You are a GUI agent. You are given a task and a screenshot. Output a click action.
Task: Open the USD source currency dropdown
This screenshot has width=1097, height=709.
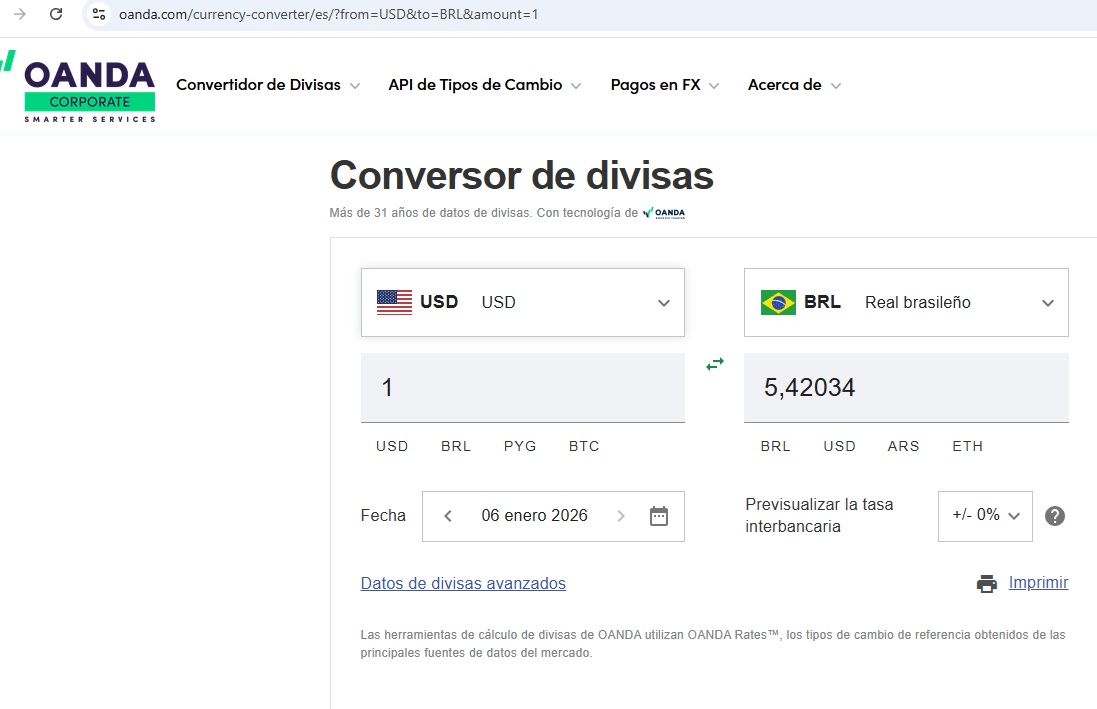click(522, 302)
